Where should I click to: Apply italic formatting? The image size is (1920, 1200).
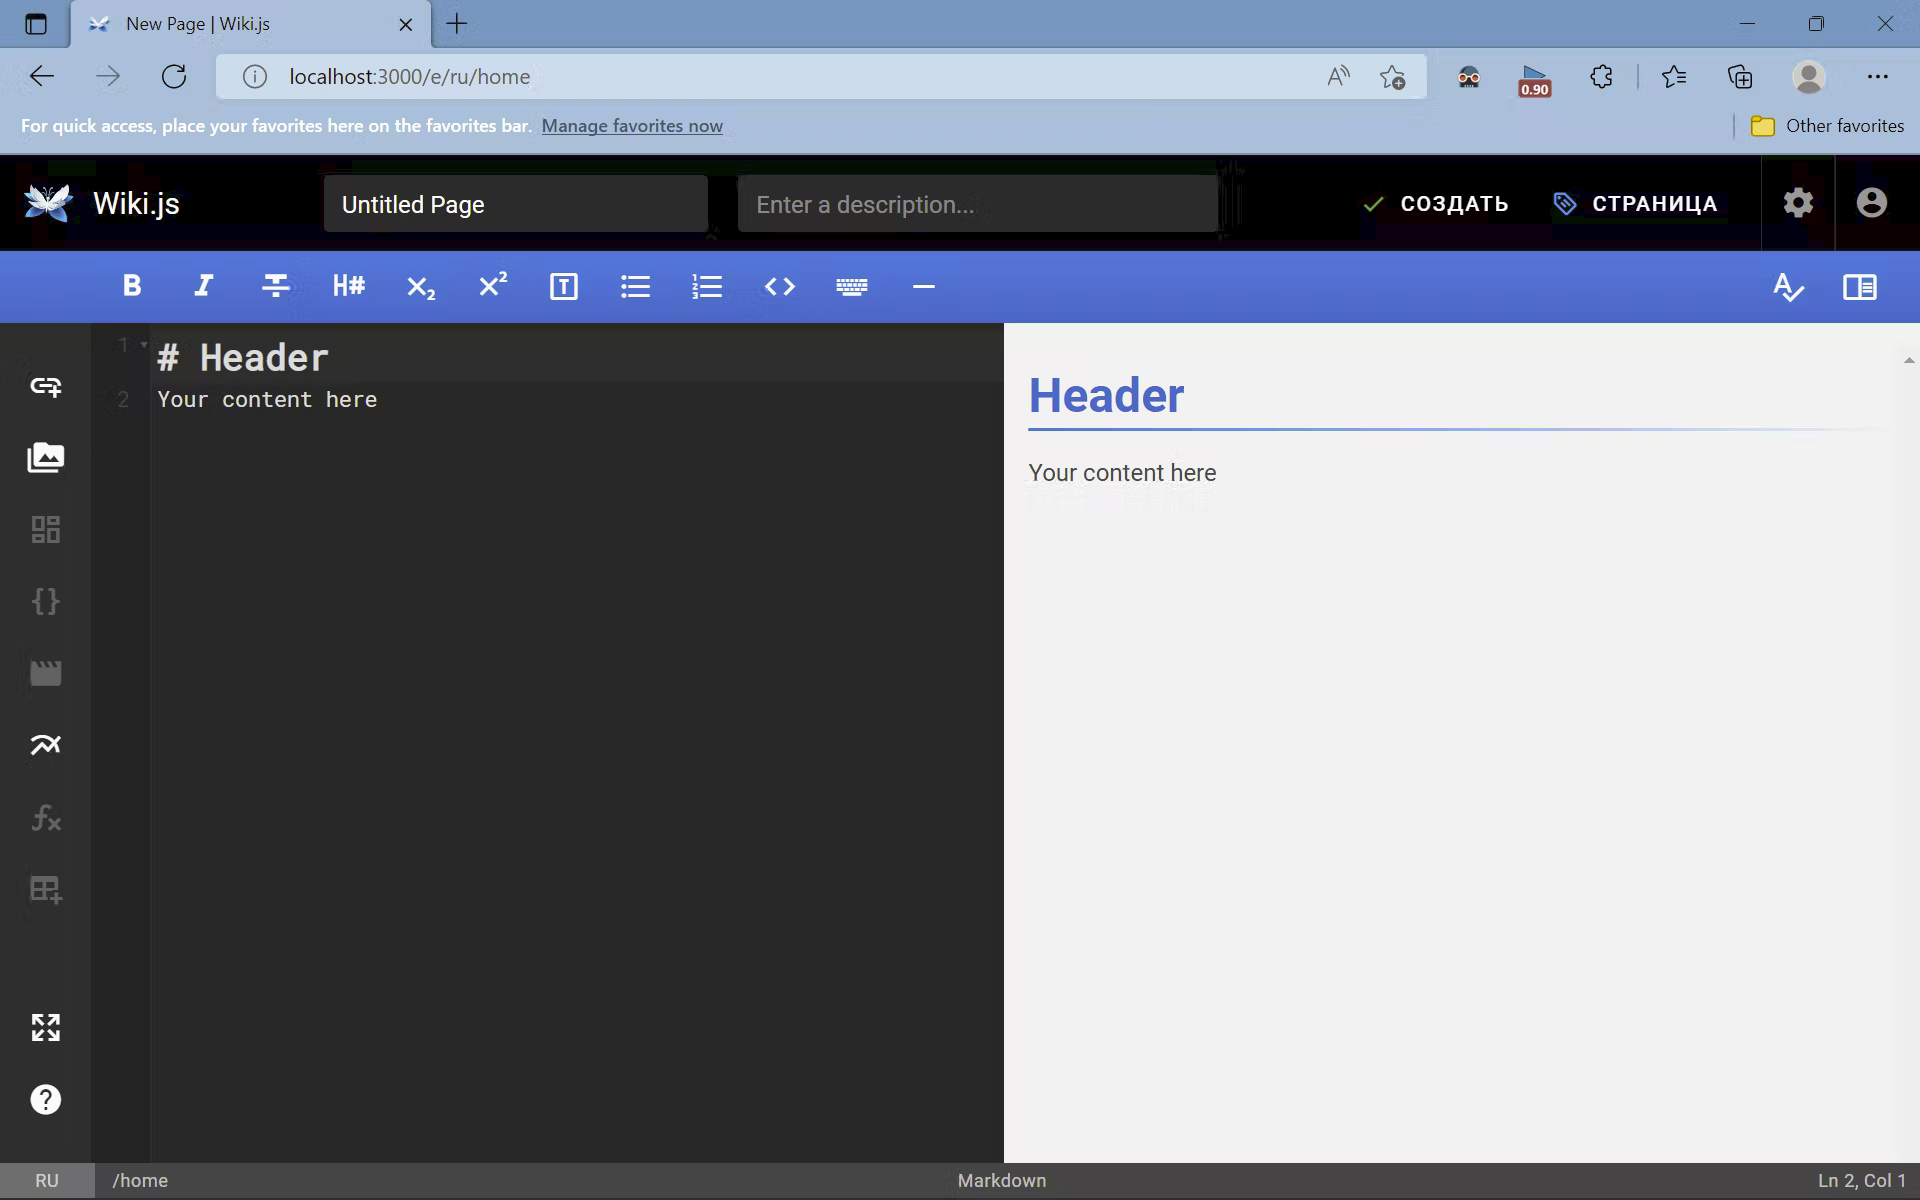pos(203,287)
